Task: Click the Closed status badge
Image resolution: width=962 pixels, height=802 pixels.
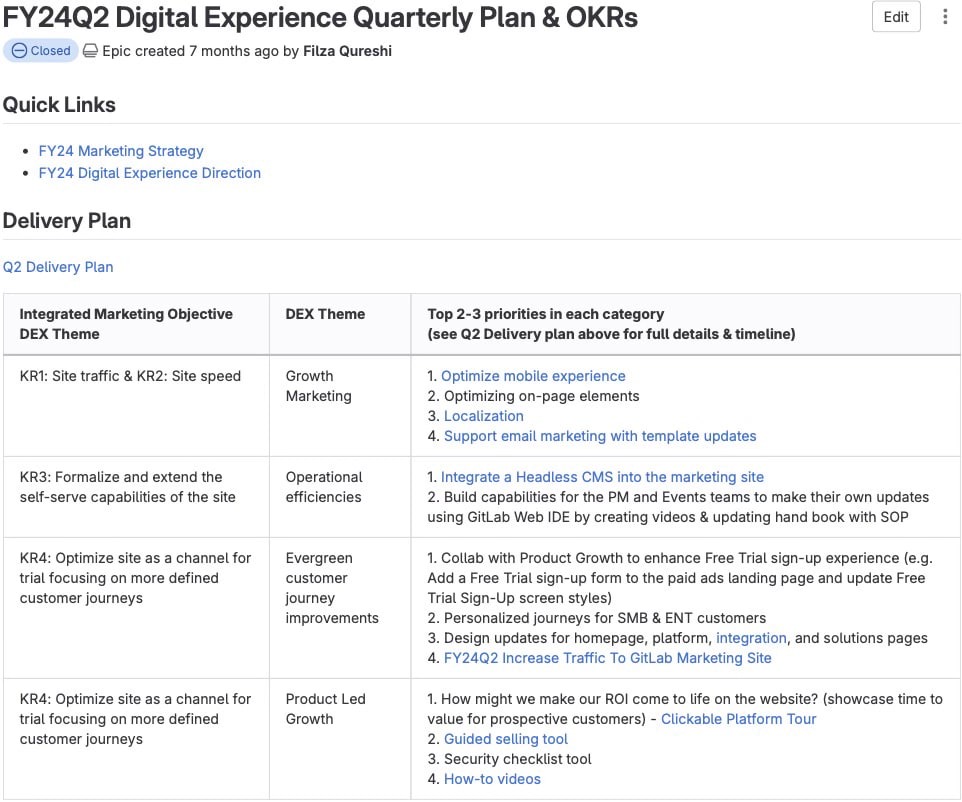Action: click(x=41, y=51)
